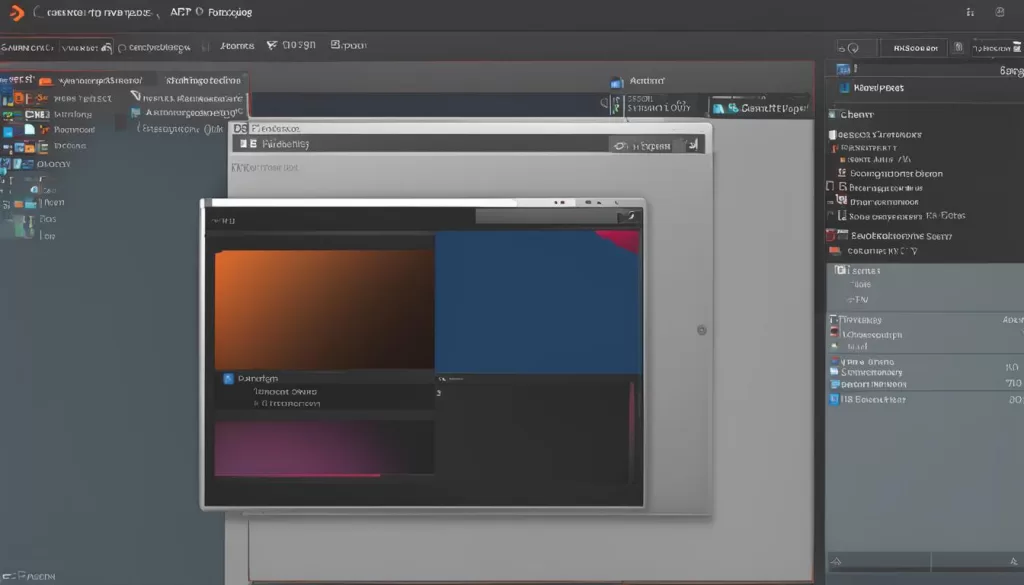The width and height of the screenshot is (1024, 585).
Task: Click the blue icon at the right panel's top
Action: coord(843,70)
